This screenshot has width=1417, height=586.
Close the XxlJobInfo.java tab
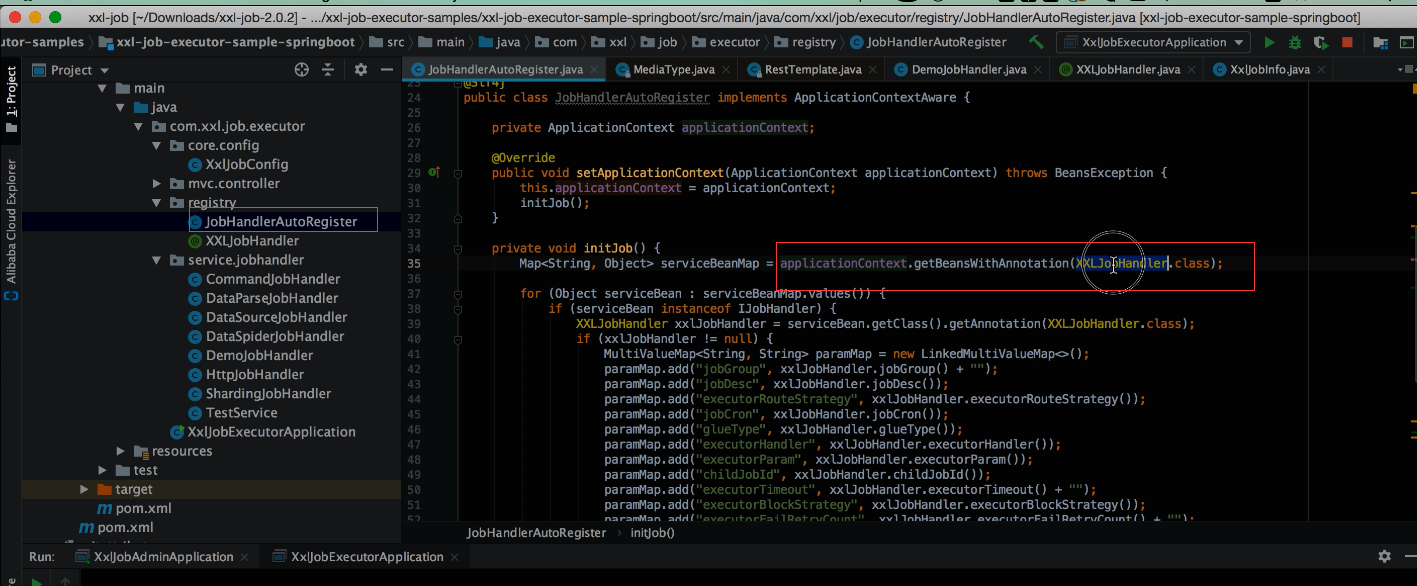click(1321, 70)
